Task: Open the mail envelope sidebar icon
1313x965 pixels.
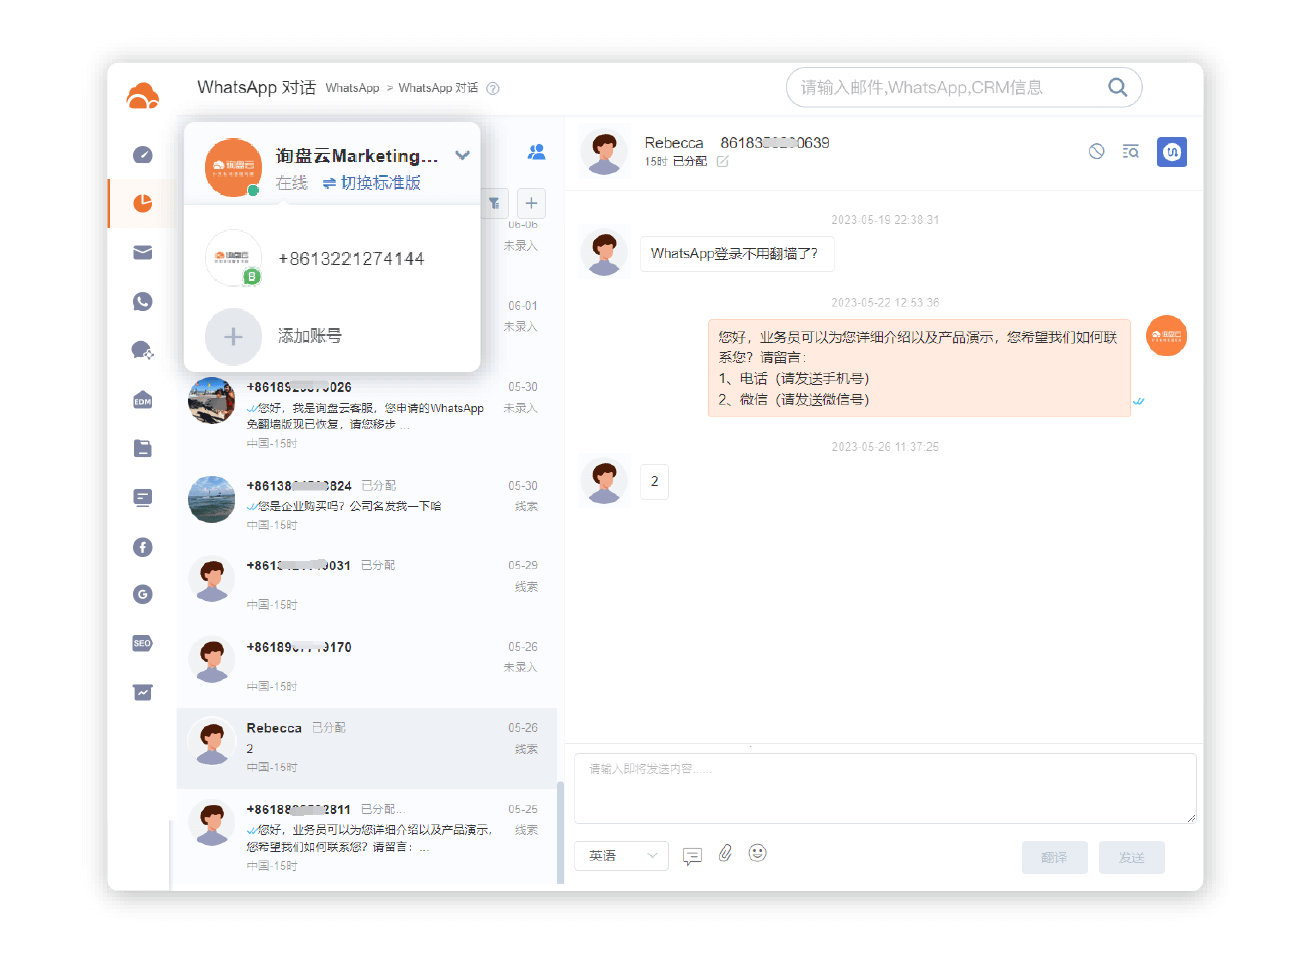Action: [143, 252]
